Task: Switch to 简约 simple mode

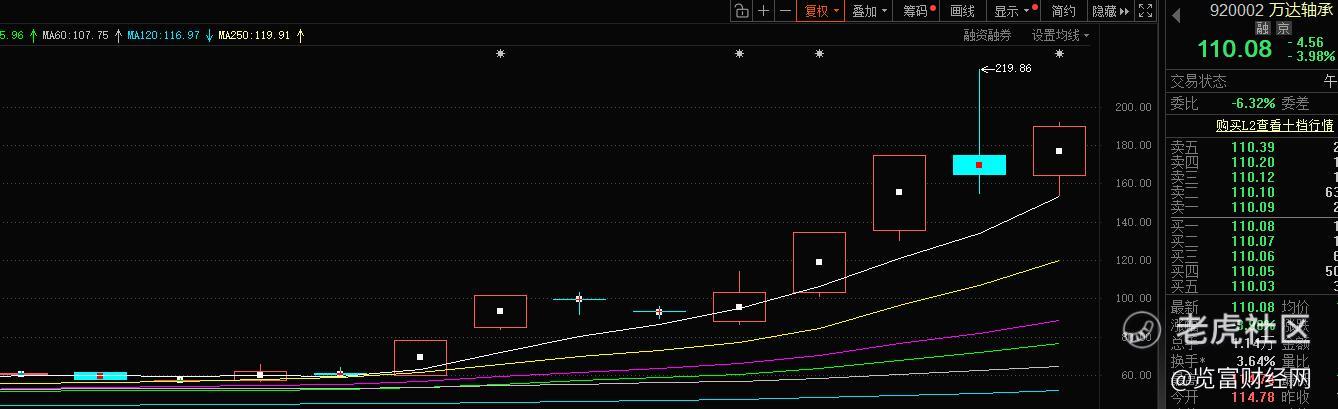Action: pos(1064,11)
